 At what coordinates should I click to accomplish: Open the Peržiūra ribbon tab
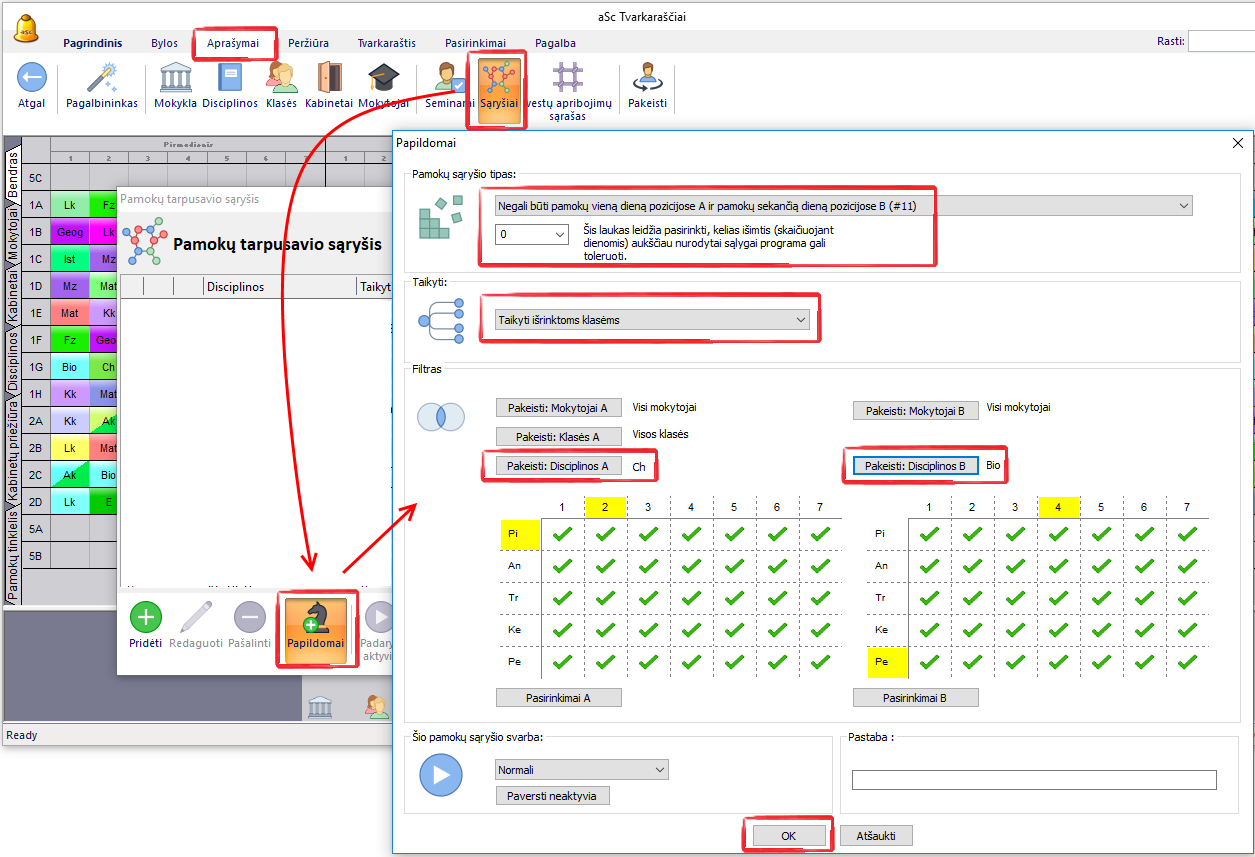pos(310,43)
